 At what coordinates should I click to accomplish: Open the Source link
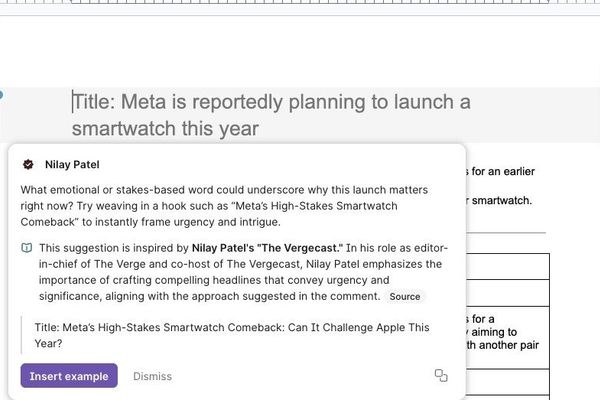coord(404,297)
